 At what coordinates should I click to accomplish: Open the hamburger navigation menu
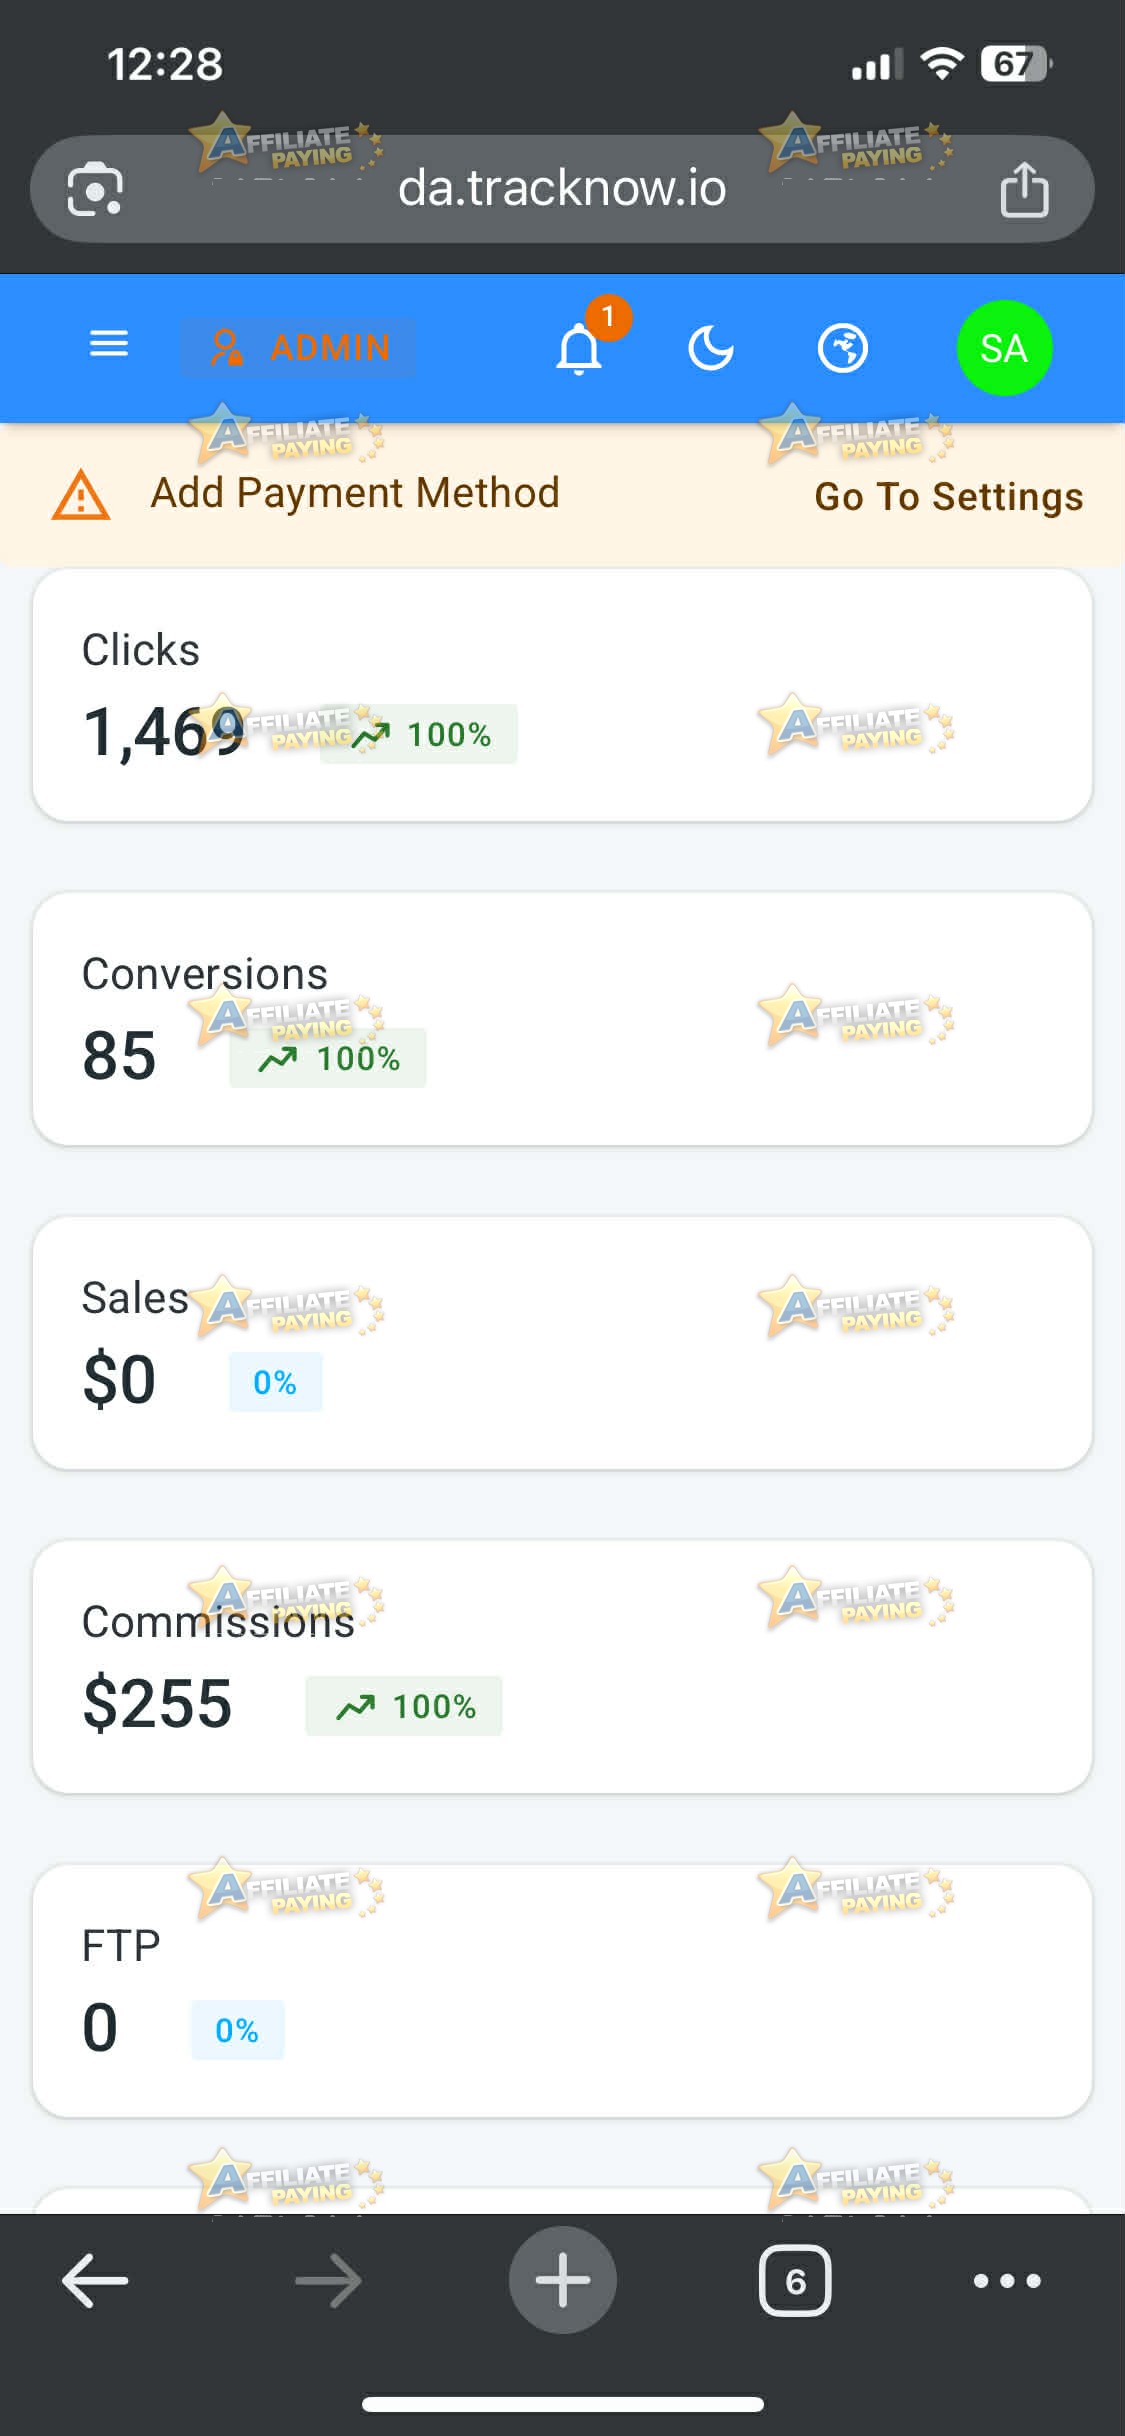[109, 345]
